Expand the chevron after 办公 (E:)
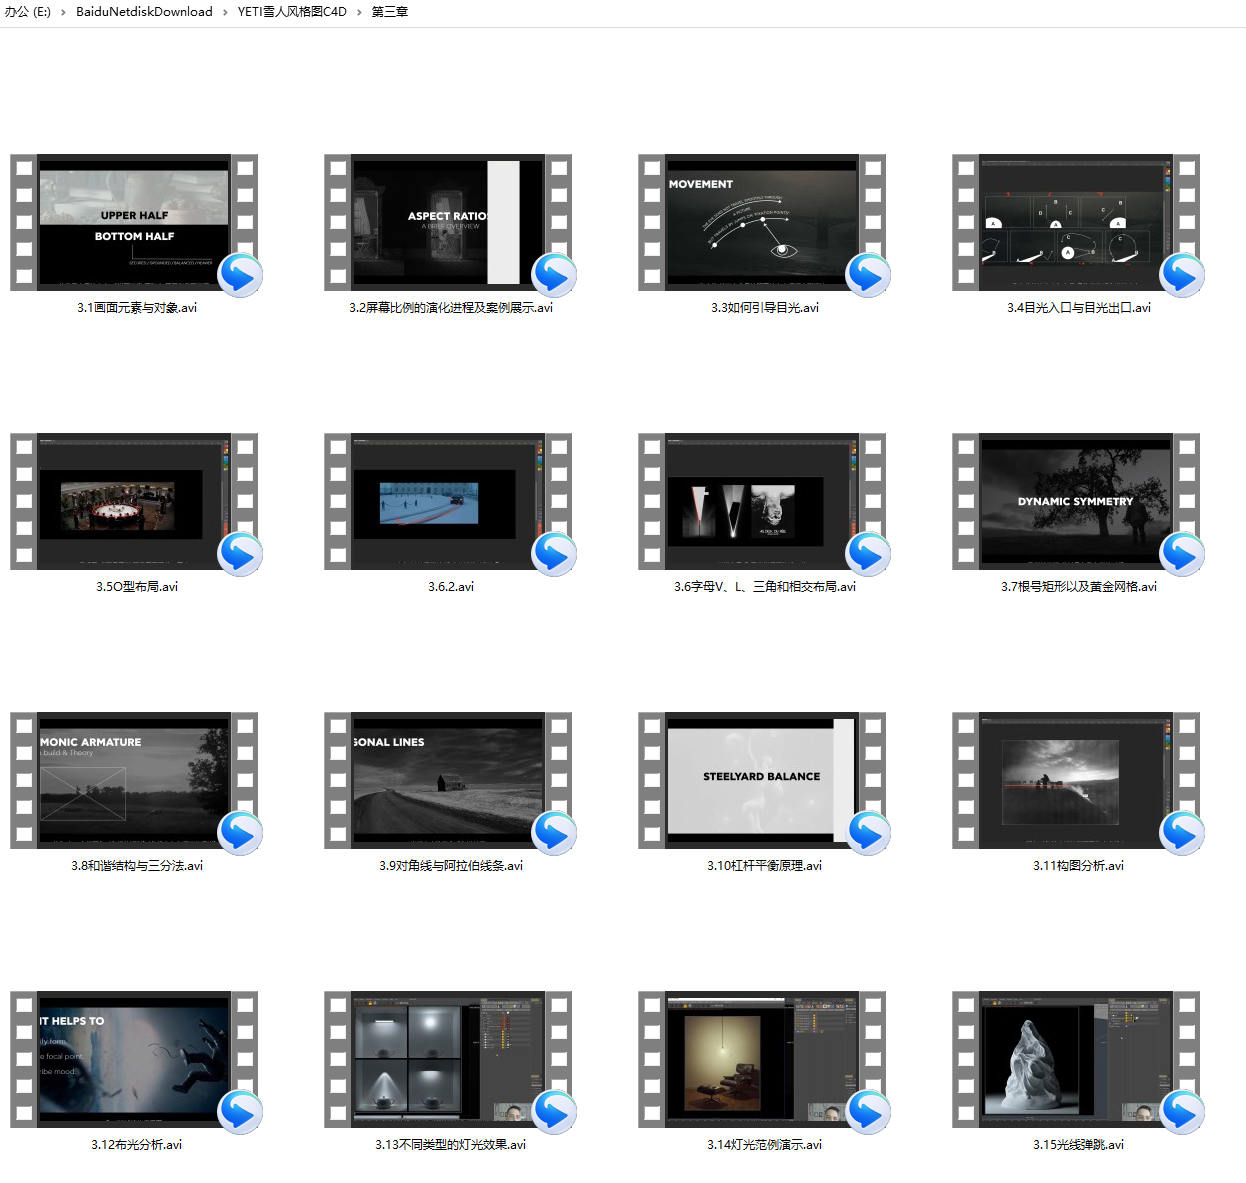Viewport: 1246px width, 1183px height. 63,12
